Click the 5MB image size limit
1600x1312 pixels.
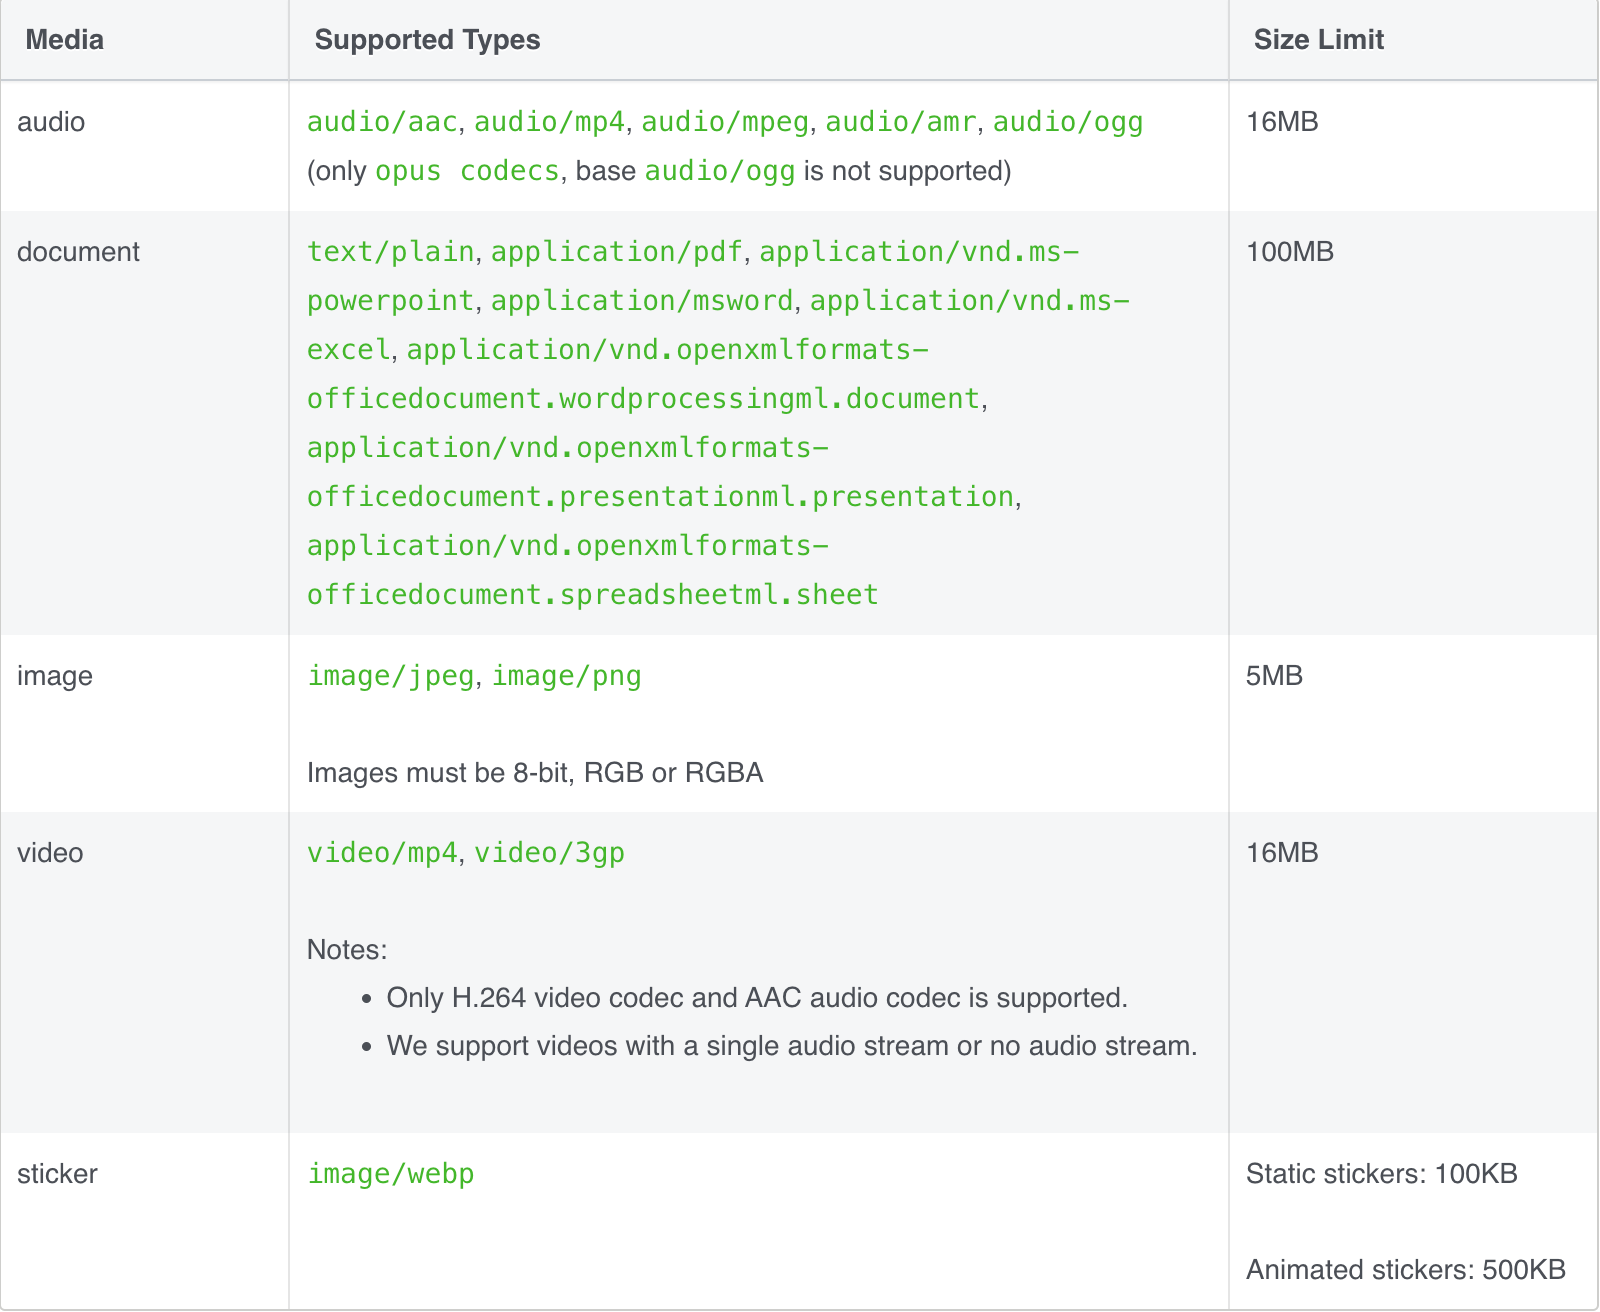1274,676
